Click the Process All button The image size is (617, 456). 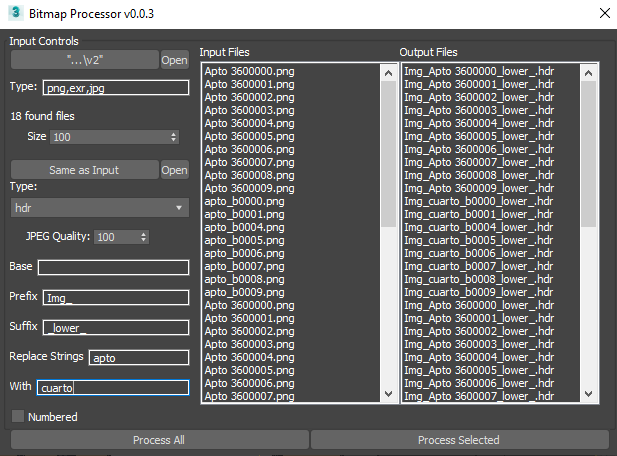coord(159,439)
